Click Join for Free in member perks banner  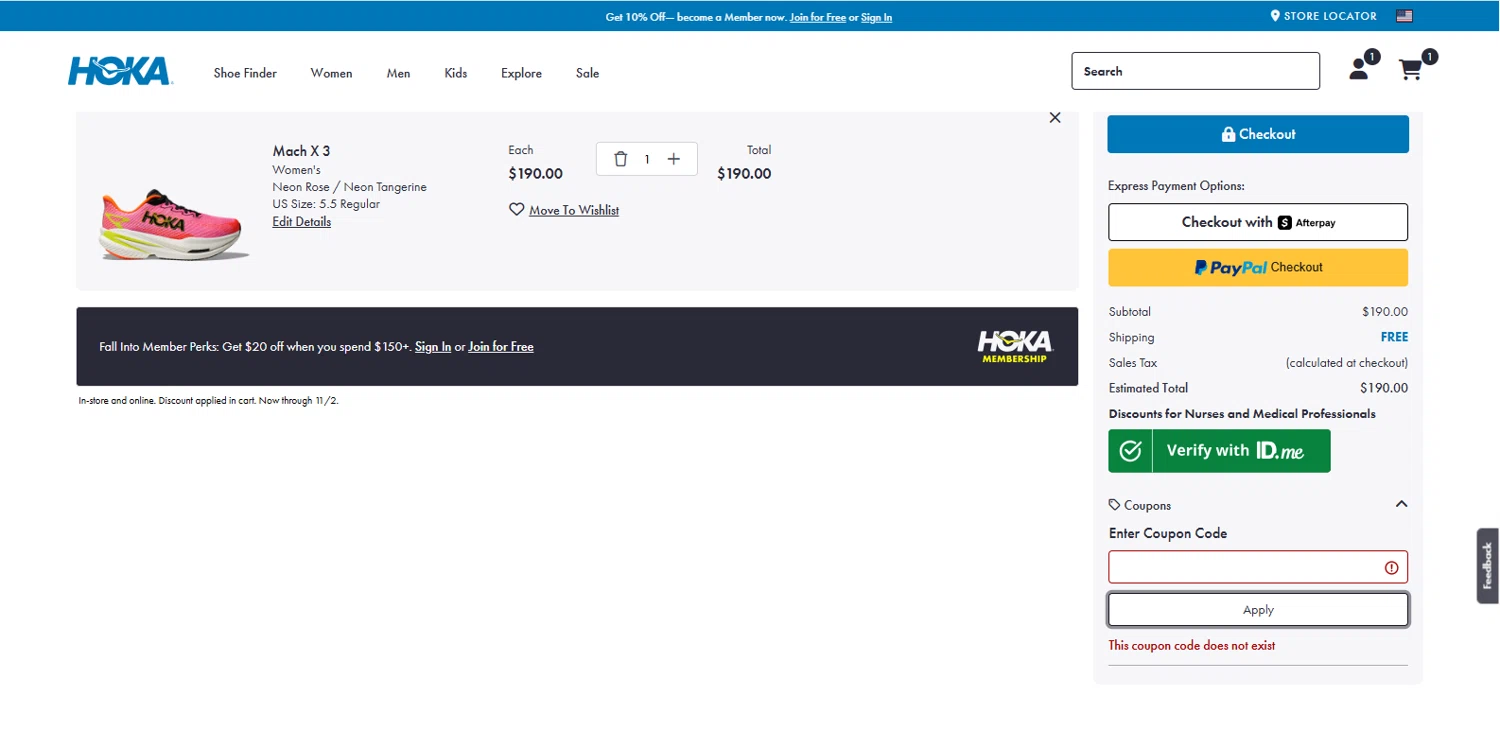(501, 347)
